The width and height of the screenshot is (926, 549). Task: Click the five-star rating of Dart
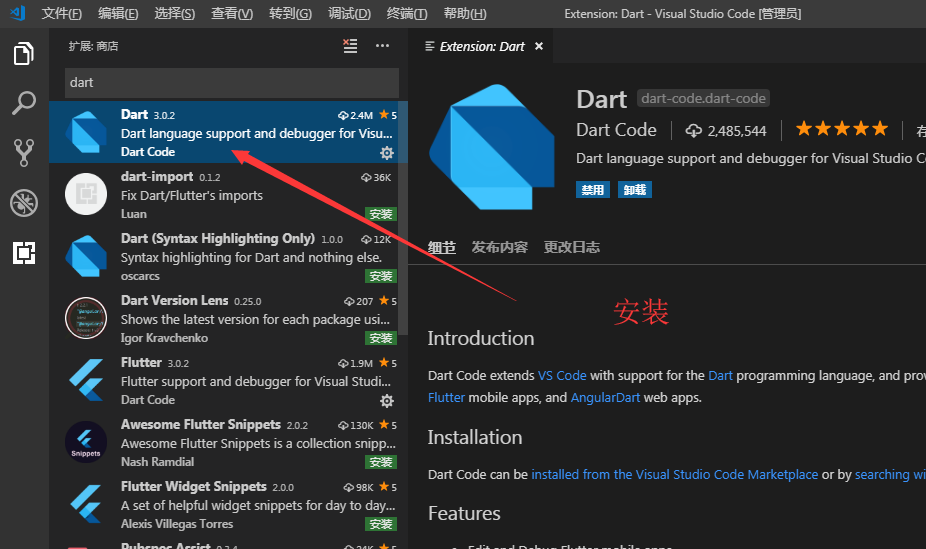842,129
